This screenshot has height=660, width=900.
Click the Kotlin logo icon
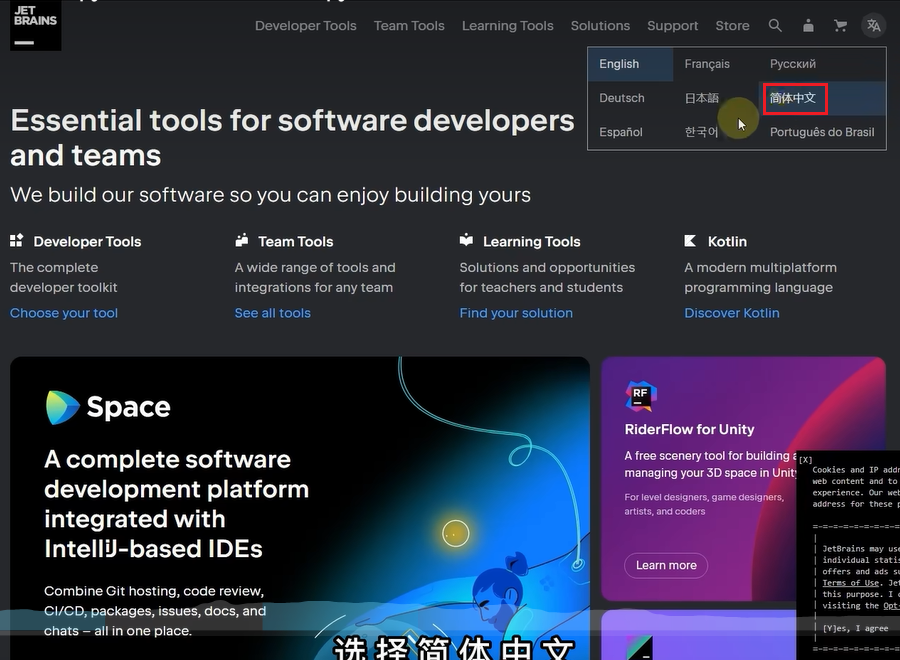(690, 240)
